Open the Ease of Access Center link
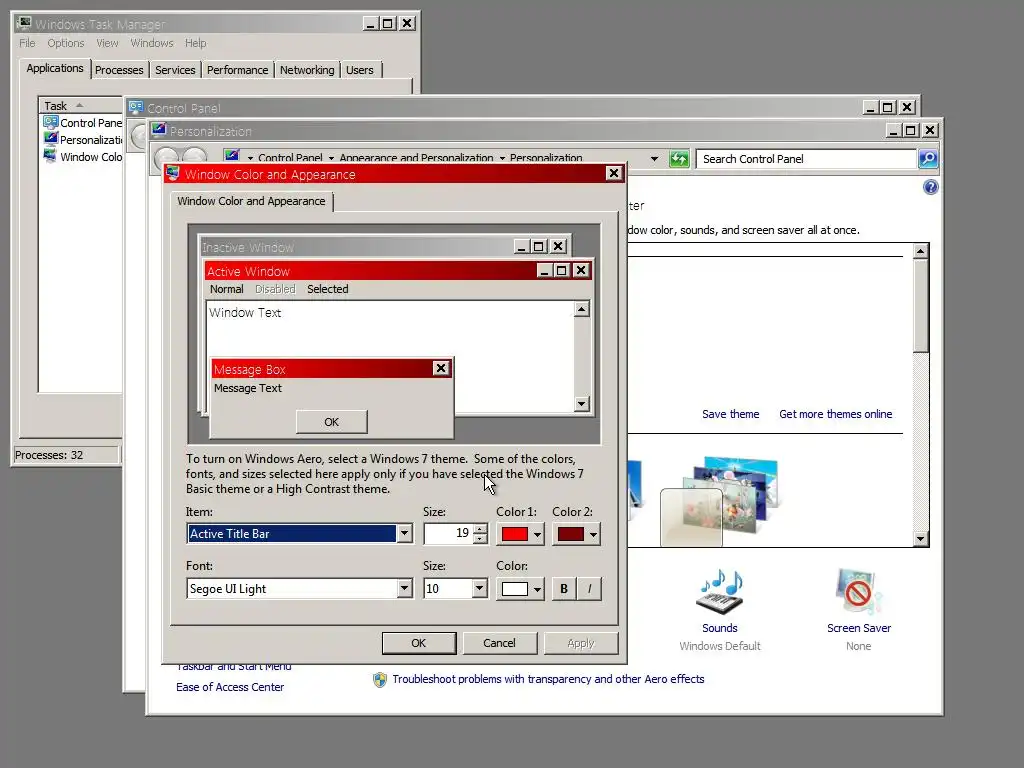This screenshot has height=768, width=1024. (230, 687)
